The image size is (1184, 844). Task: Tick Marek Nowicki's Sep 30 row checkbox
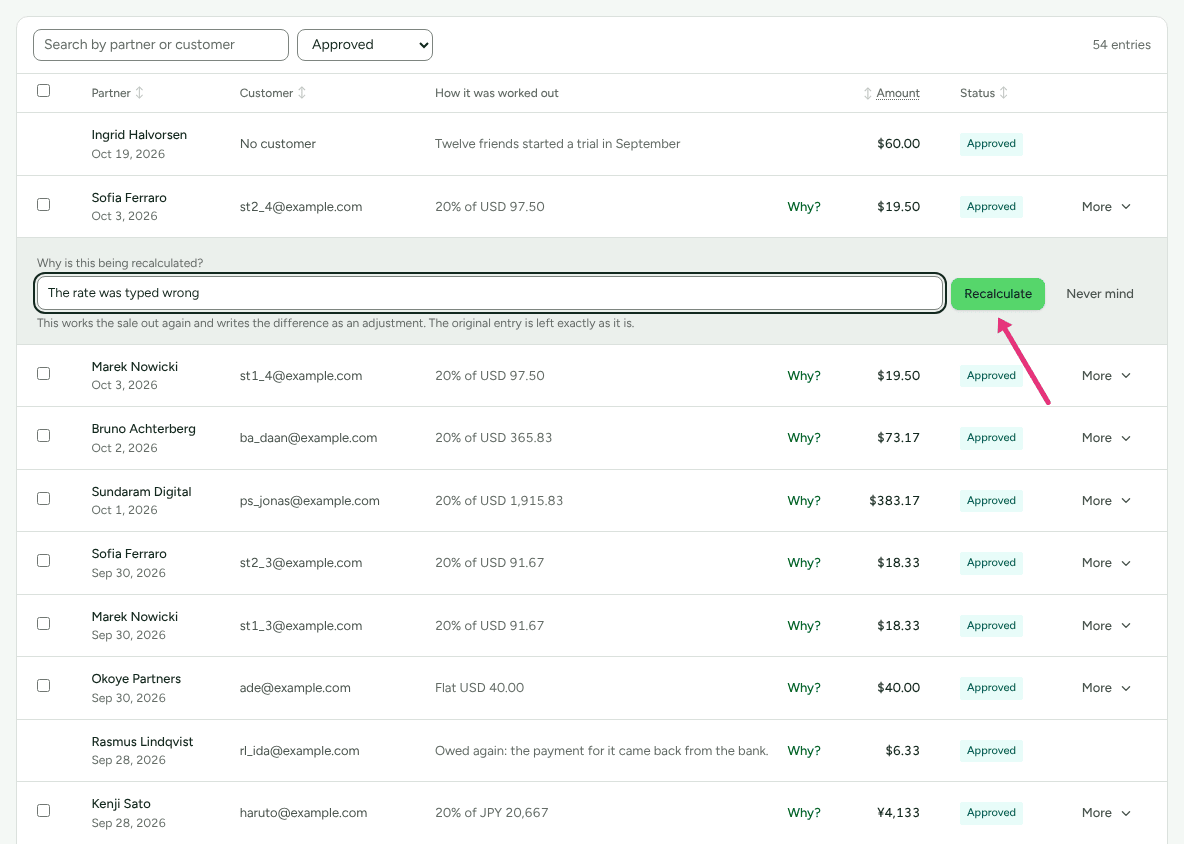[44, 624]
